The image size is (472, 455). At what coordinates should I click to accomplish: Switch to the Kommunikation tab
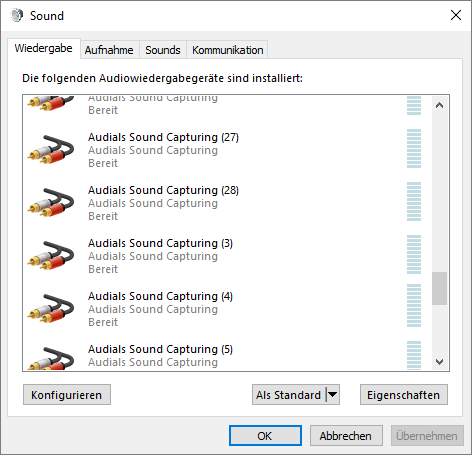pyautogui.click(x=227, y=50)
